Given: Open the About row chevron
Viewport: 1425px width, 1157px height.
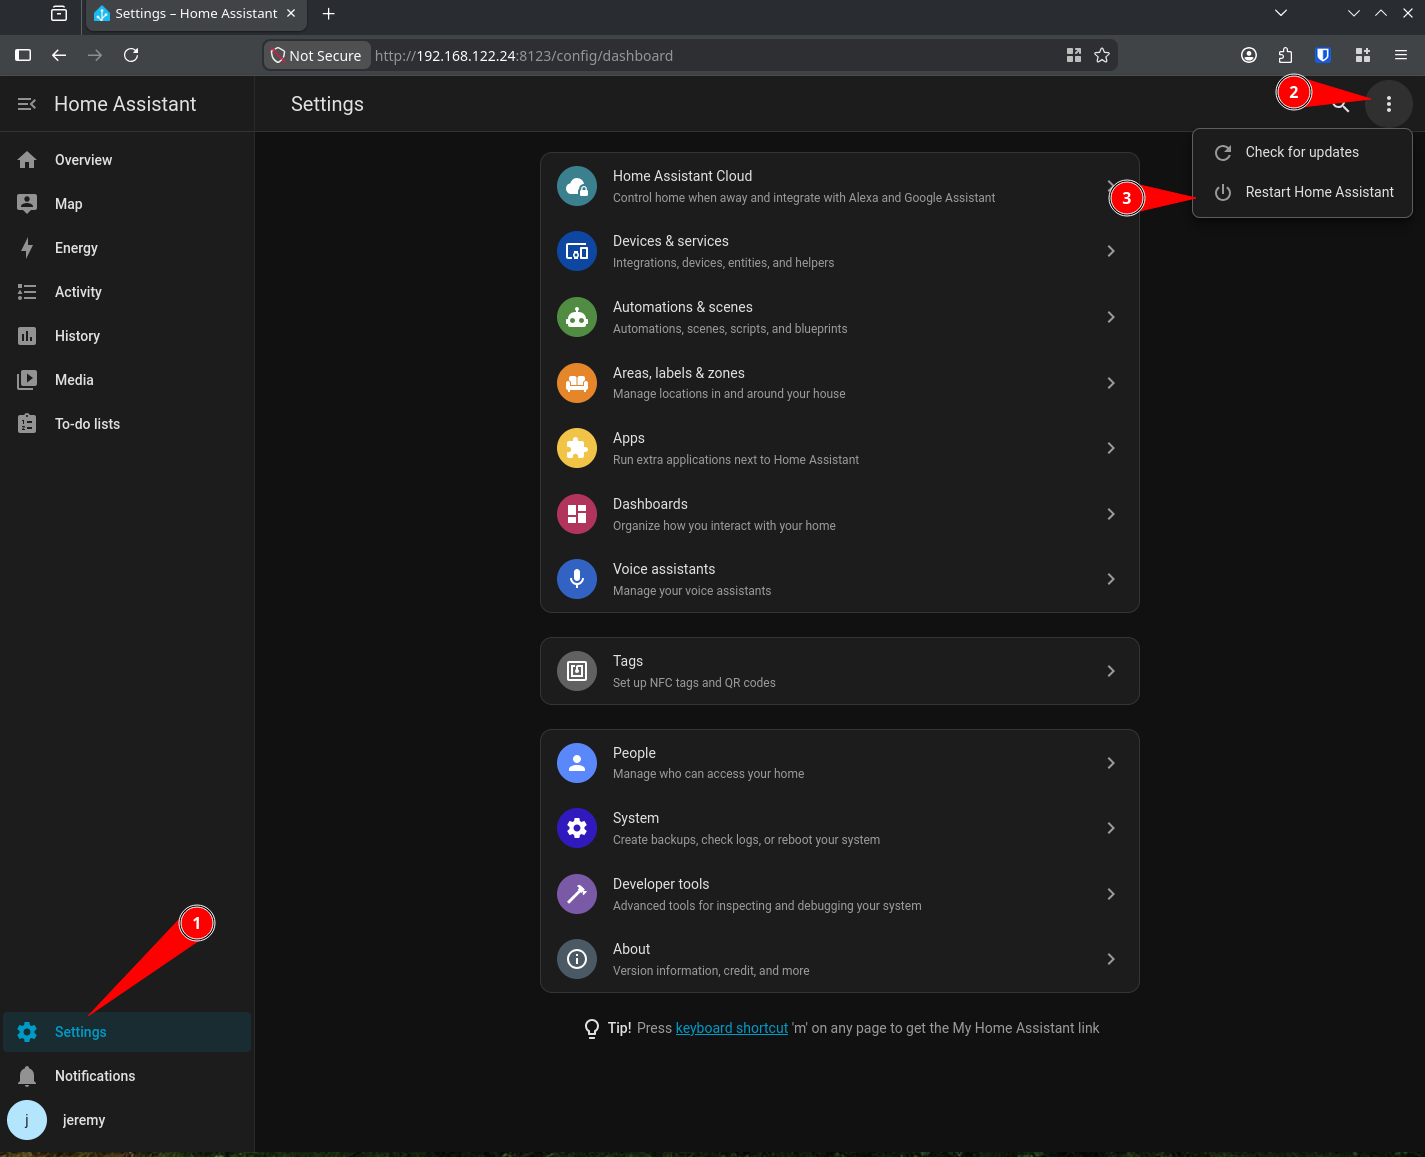Looking at the screenshot, I should pyautogui.click(x=1111, y=959).
